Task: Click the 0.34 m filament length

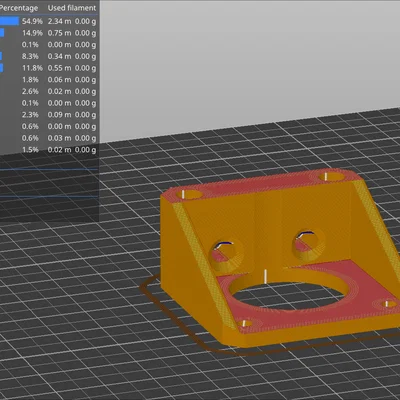Action: tap(59, 56)
